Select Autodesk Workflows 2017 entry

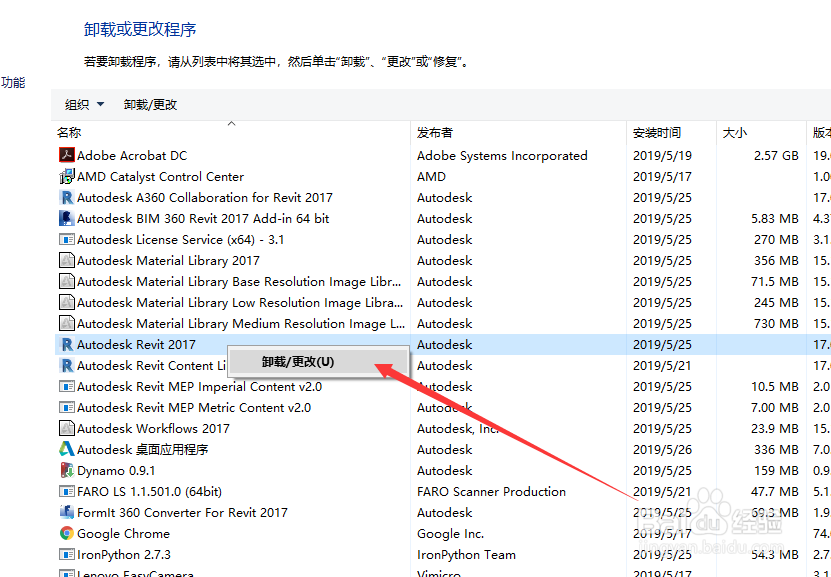[154, 429]
